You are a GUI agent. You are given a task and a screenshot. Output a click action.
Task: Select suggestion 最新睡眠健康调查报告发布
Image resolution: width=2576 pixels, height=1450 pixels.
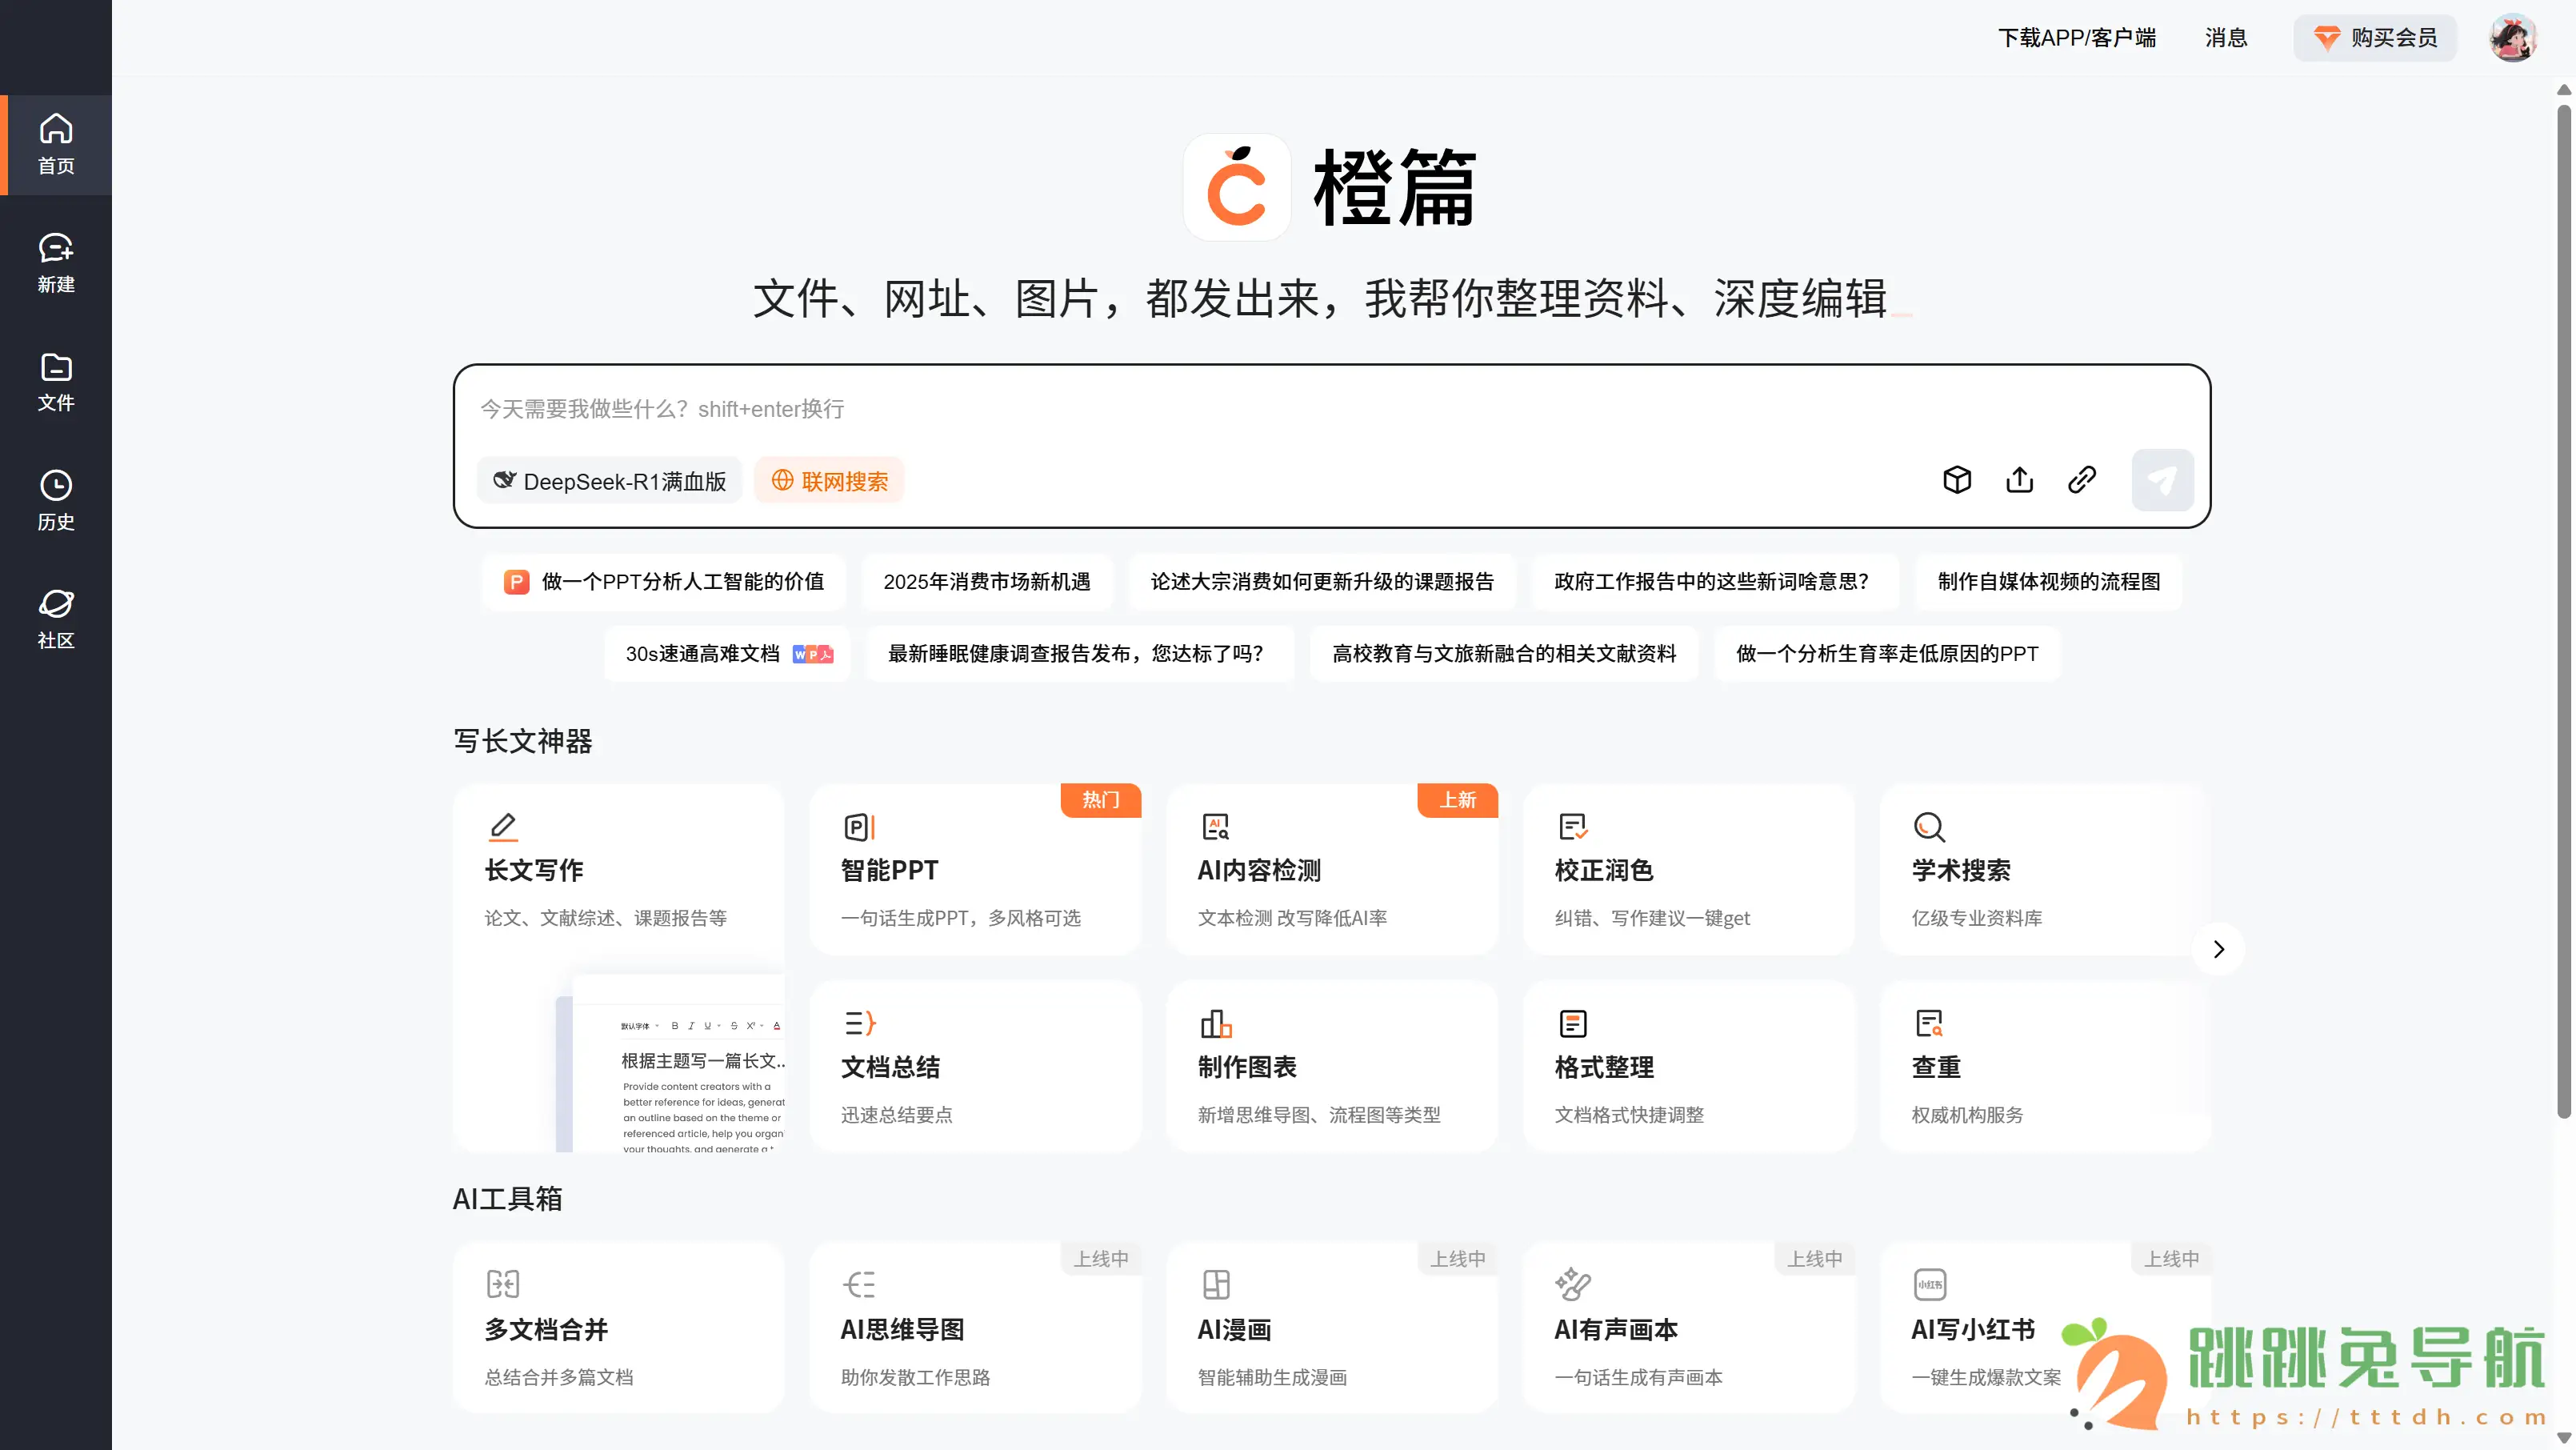point(1080,654)
